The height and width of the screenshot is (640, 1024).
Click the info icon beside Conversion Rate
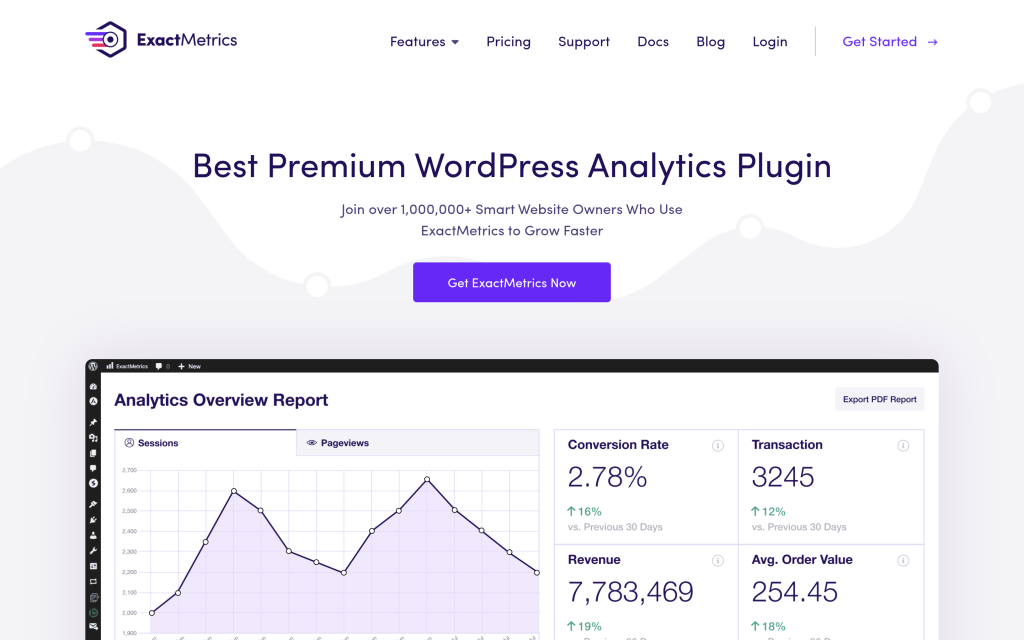718,445
